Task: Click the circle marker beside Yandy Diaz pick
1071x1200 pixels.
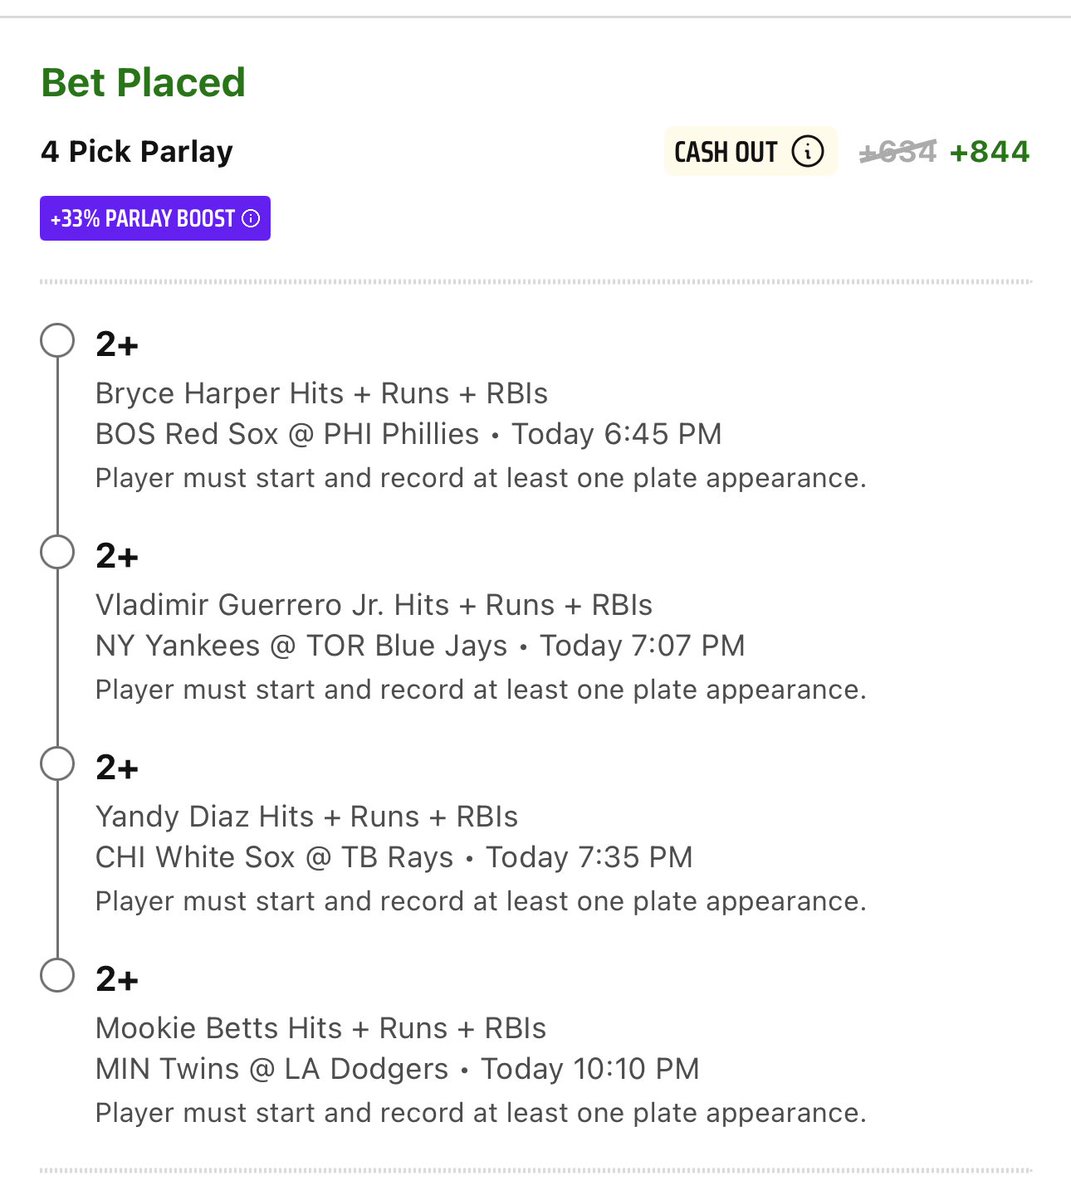Action: (57, 764)
